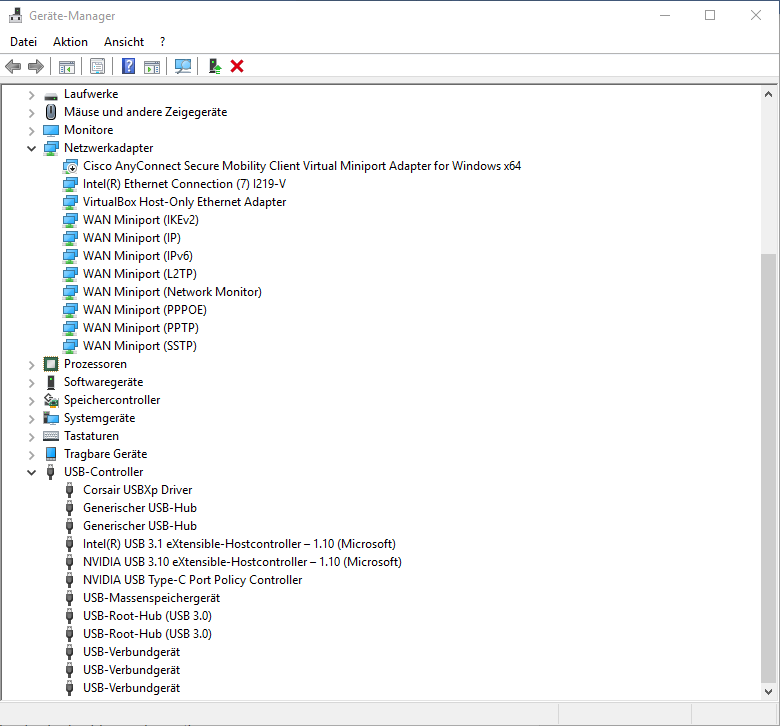Click the Tragbare Geräte icon

click(51, 454)
